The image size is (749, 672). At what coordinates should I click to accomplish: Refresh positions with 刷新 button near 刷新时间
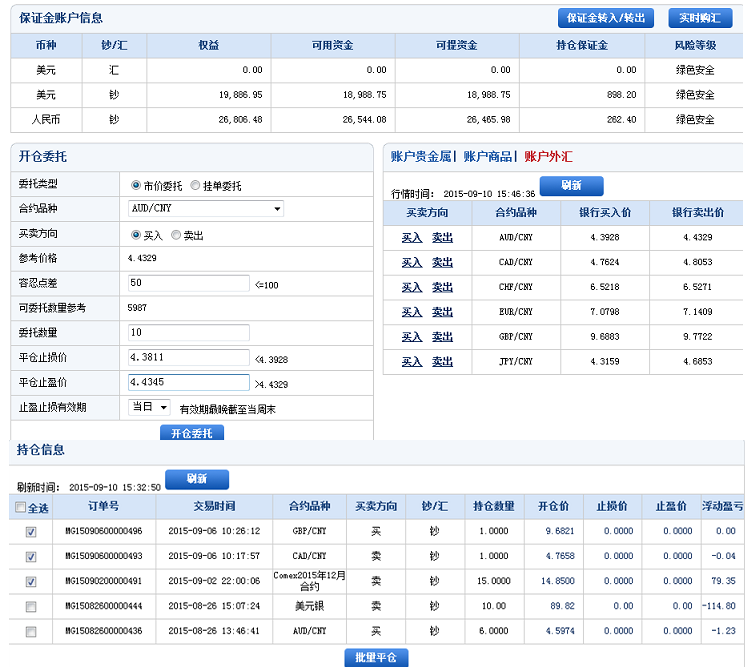197,479
